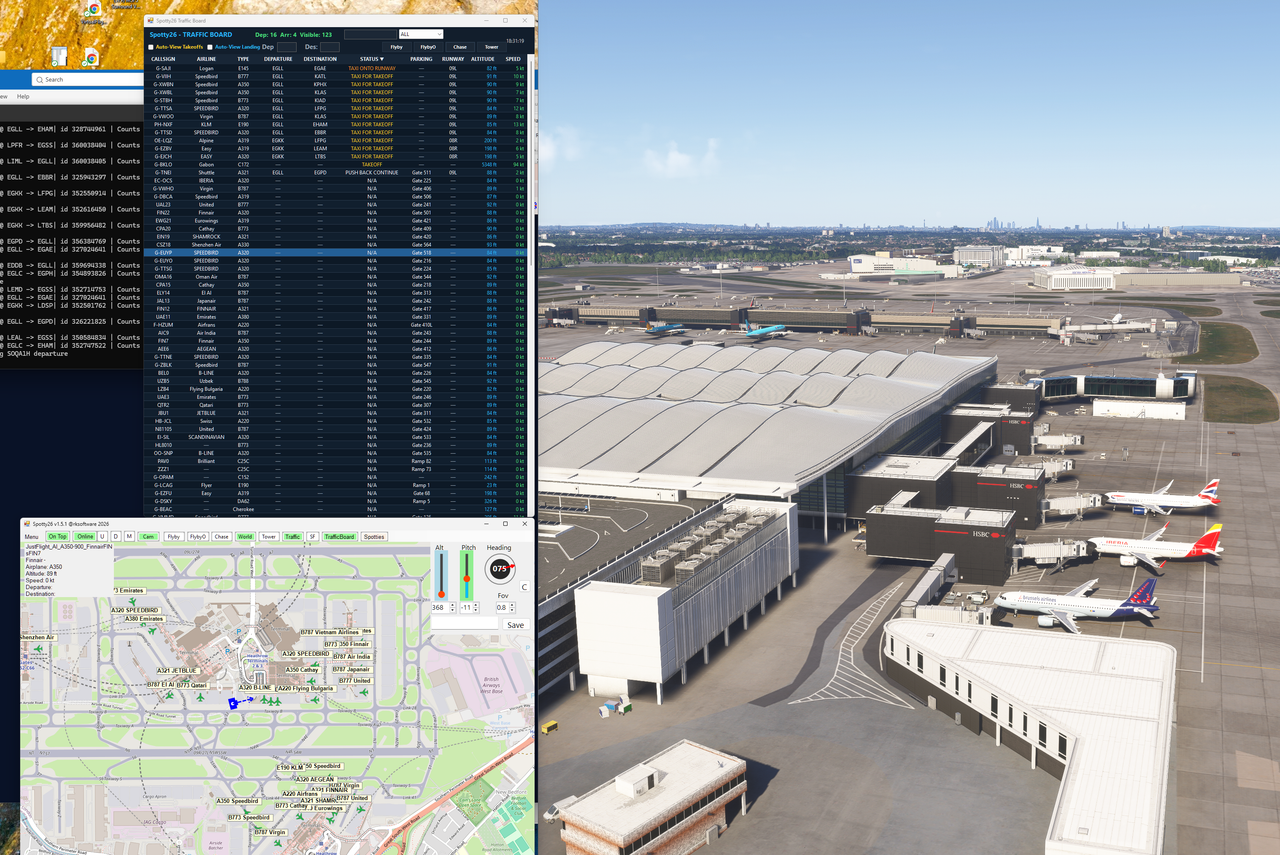The image size is (1280, 855).
Task: Click the Alt value stepper arrows
Action: tap(453, 608)
